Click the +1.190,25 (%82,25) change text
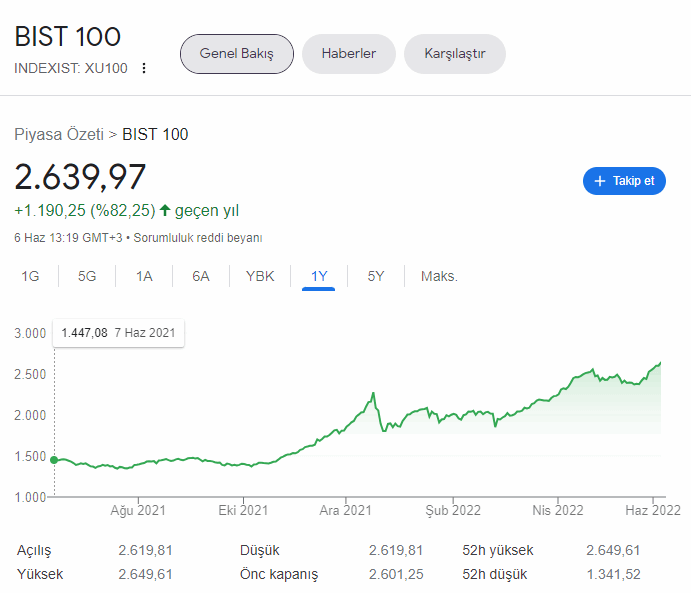This screenshot has height=593, width=691. click(85, 211)
